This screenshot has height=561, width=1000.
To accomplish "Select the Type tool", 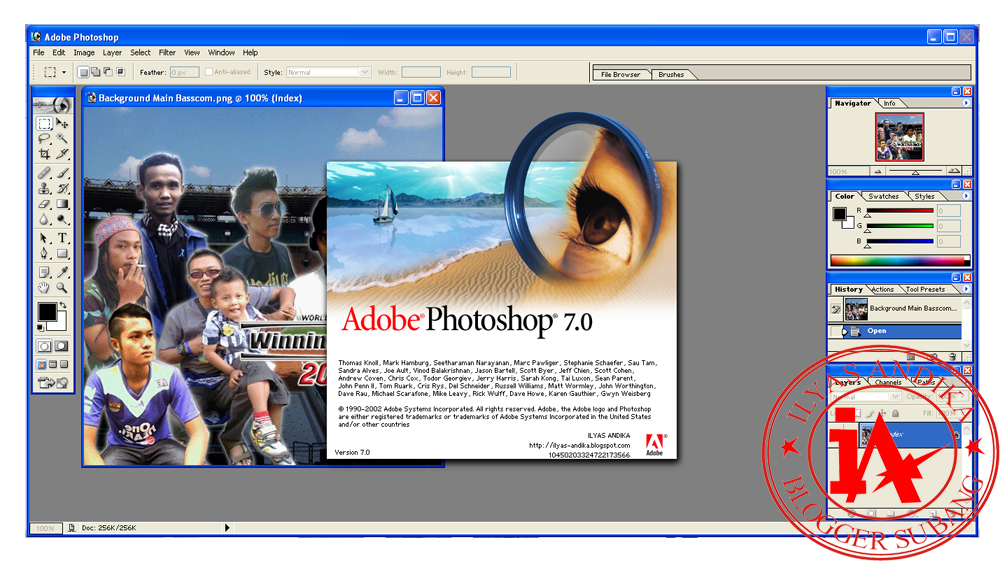I will (62, 238).
